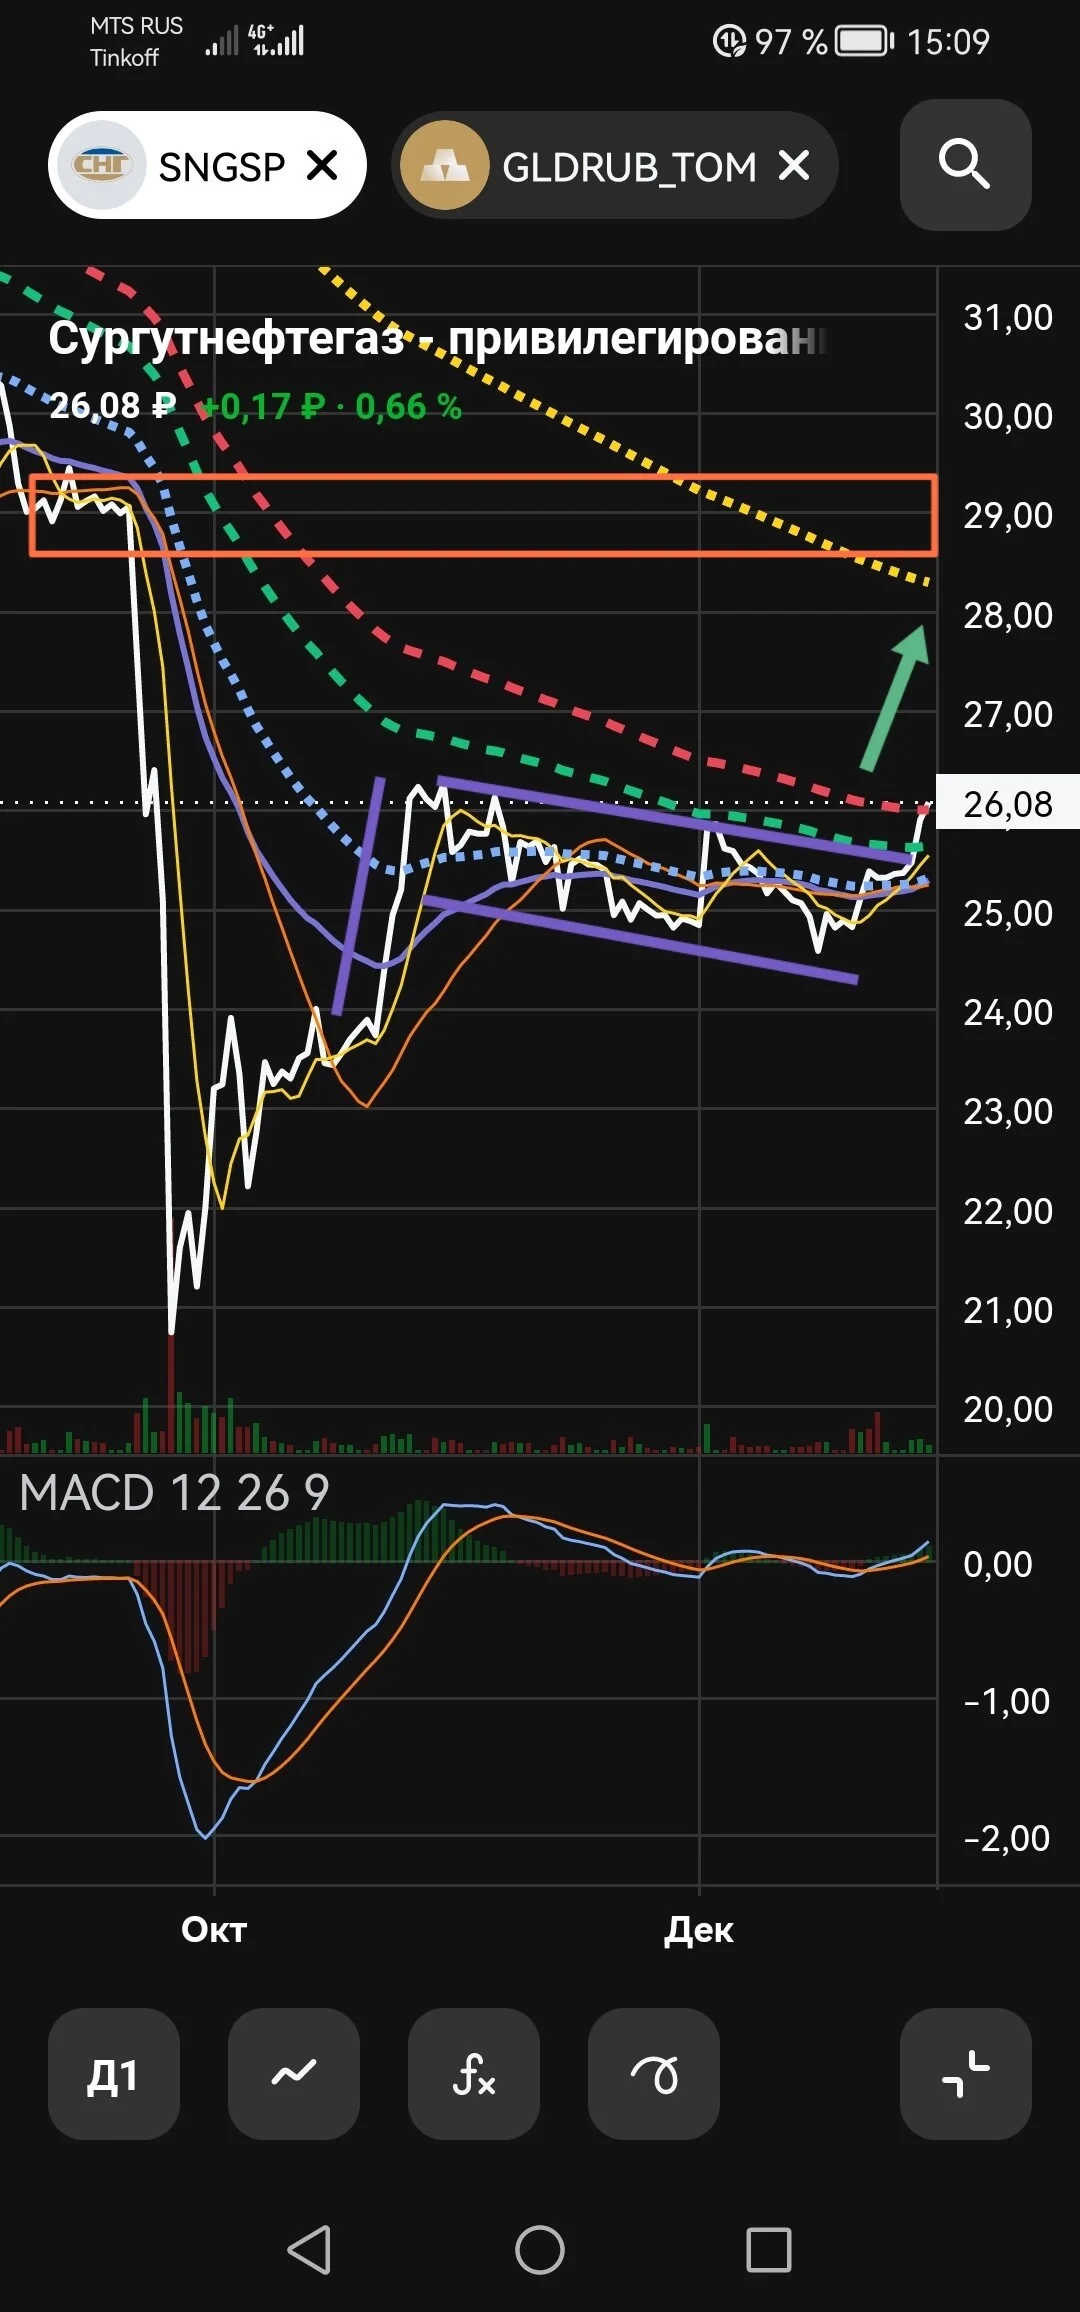Tap the Surgutneftegaz logo icon
Image resolution: width=1080 pixels, height=2312 pixels.
pyautogui.click(x=102, y=165)
